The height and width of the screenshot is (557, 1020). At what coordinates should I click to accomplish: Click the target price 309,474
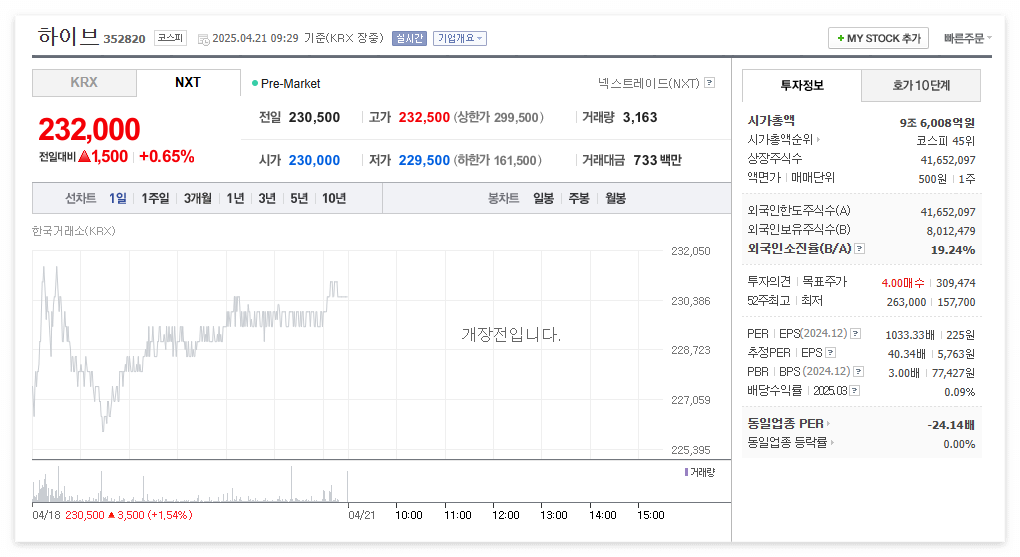point(956,282)
